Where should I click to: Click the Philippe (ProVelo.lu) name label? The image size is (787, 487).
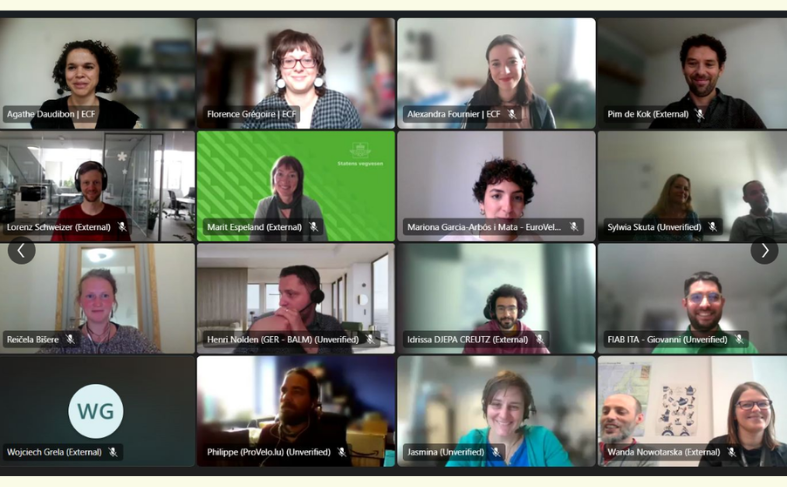tap(269, 452)
